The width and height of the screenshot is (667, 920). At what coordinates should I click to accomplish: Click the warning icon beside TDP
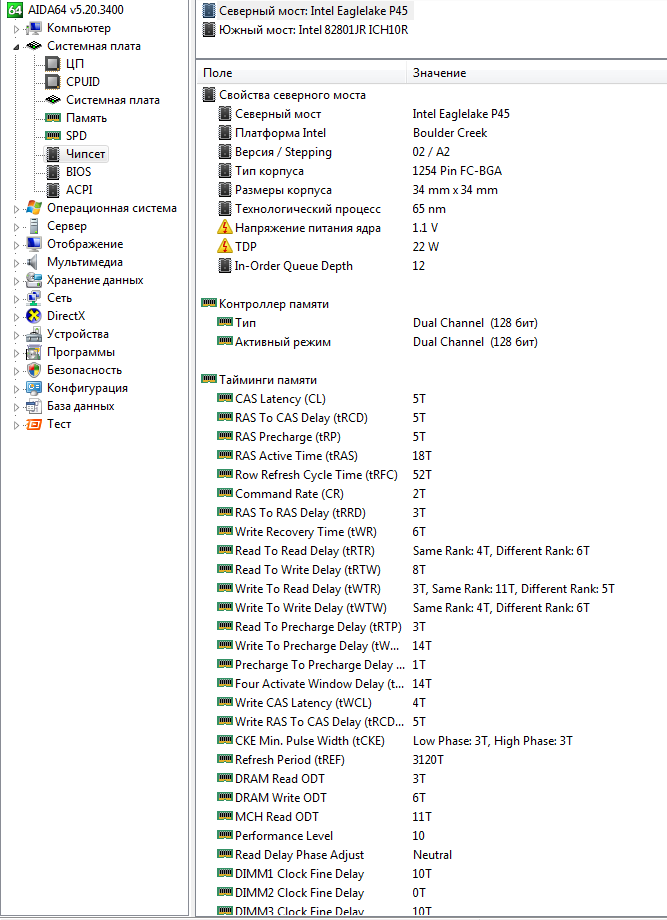point(225,246)
